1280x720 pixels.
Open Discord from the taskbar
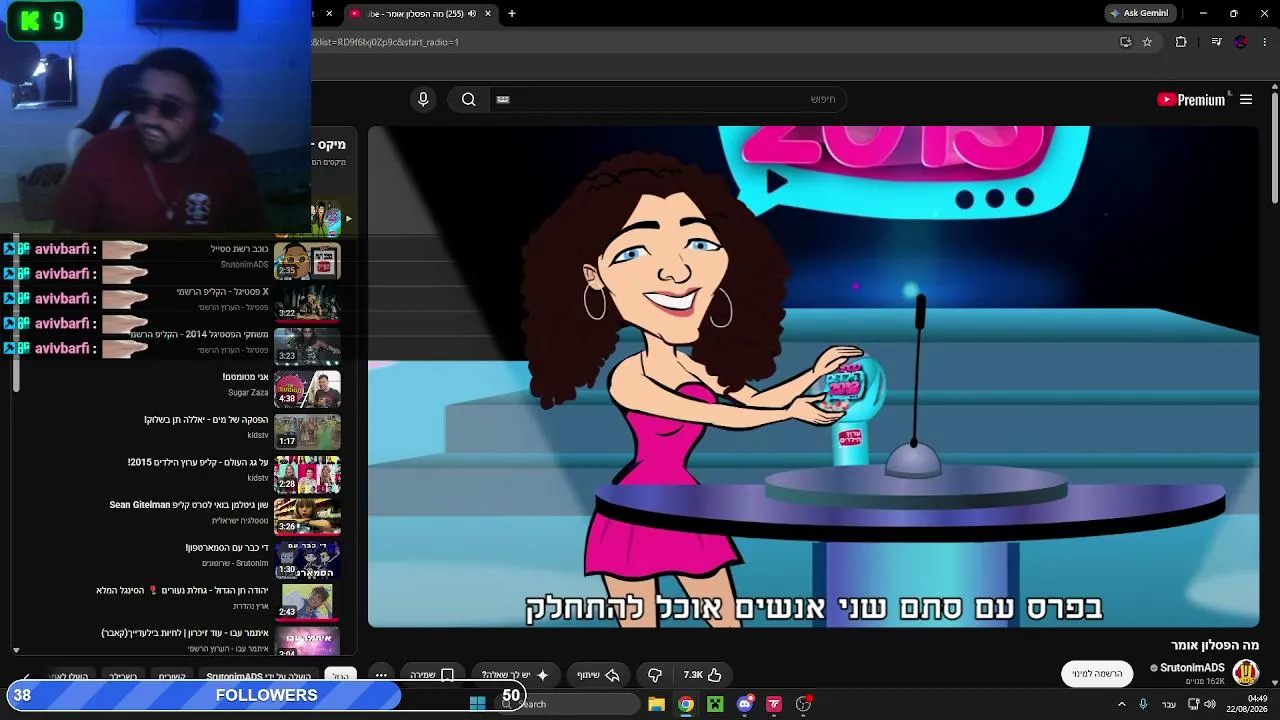tap(745, 704)
